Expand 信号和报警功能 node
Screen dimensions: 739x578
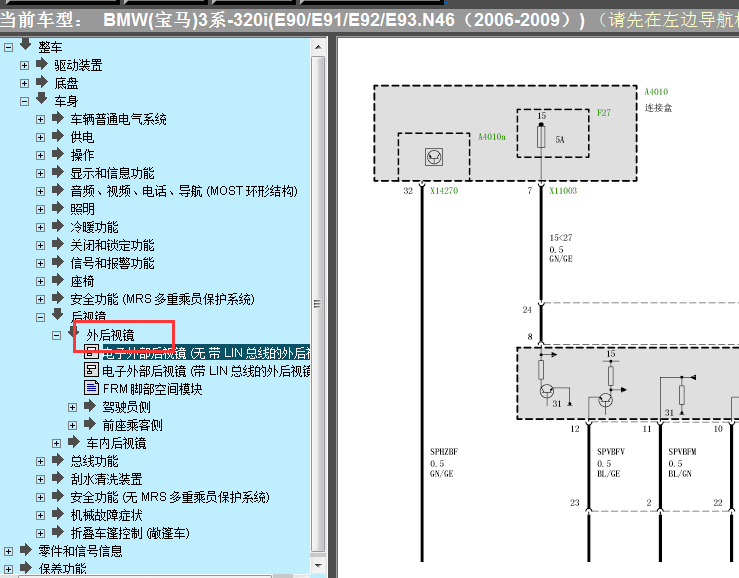tap(41, 263)
